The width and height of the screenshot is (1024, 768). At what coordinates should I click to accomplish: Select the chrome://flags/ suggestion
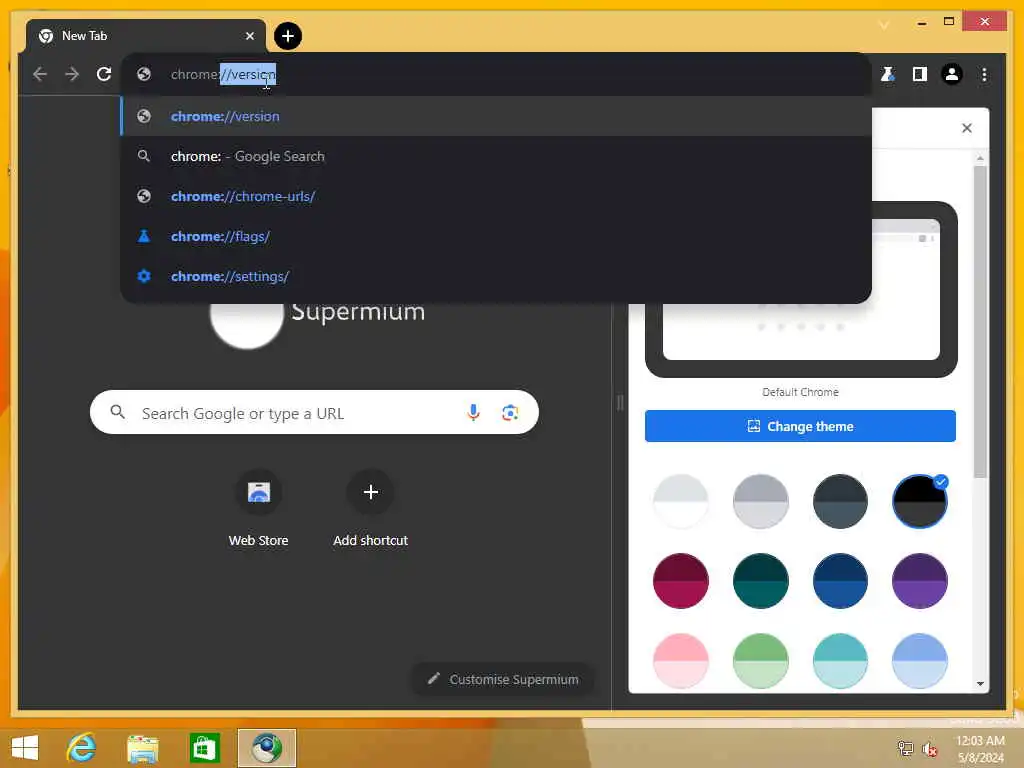[x=496, y=236]
